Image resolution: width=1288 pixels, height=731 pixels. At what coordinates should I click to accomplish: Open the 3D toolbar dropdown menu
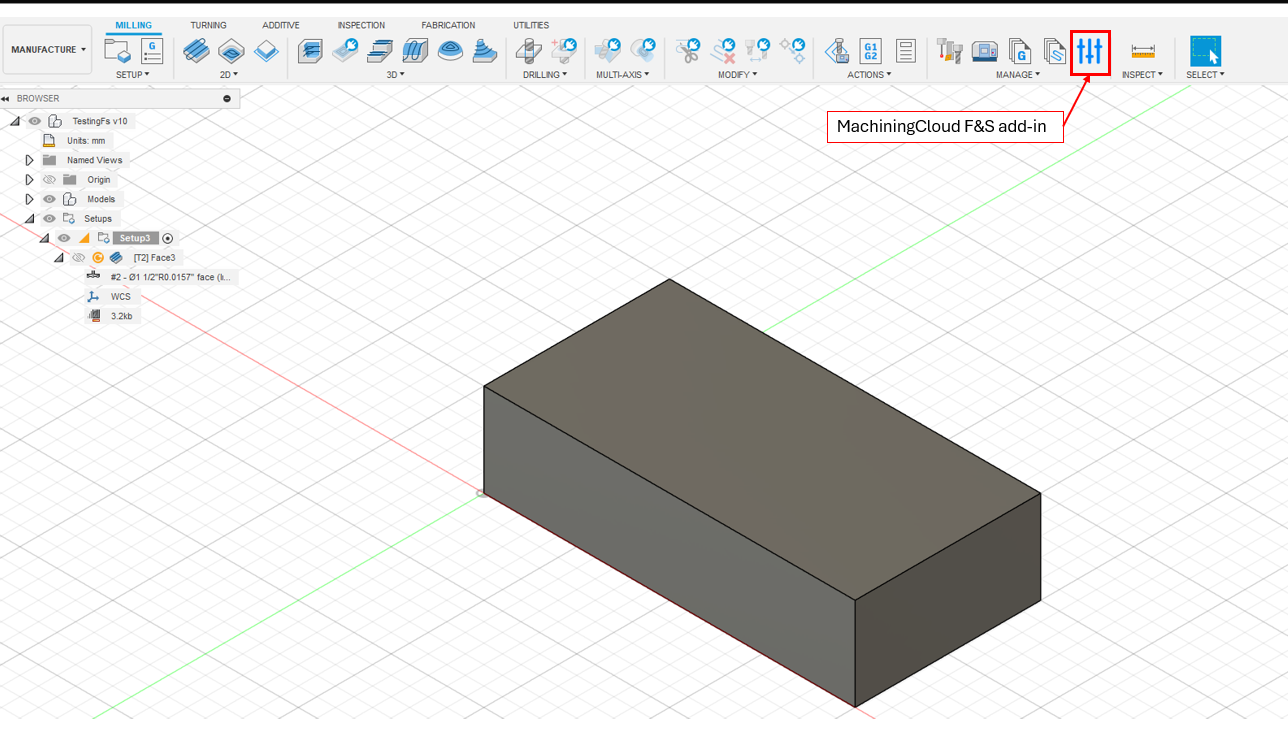click(x=396, y=75)
